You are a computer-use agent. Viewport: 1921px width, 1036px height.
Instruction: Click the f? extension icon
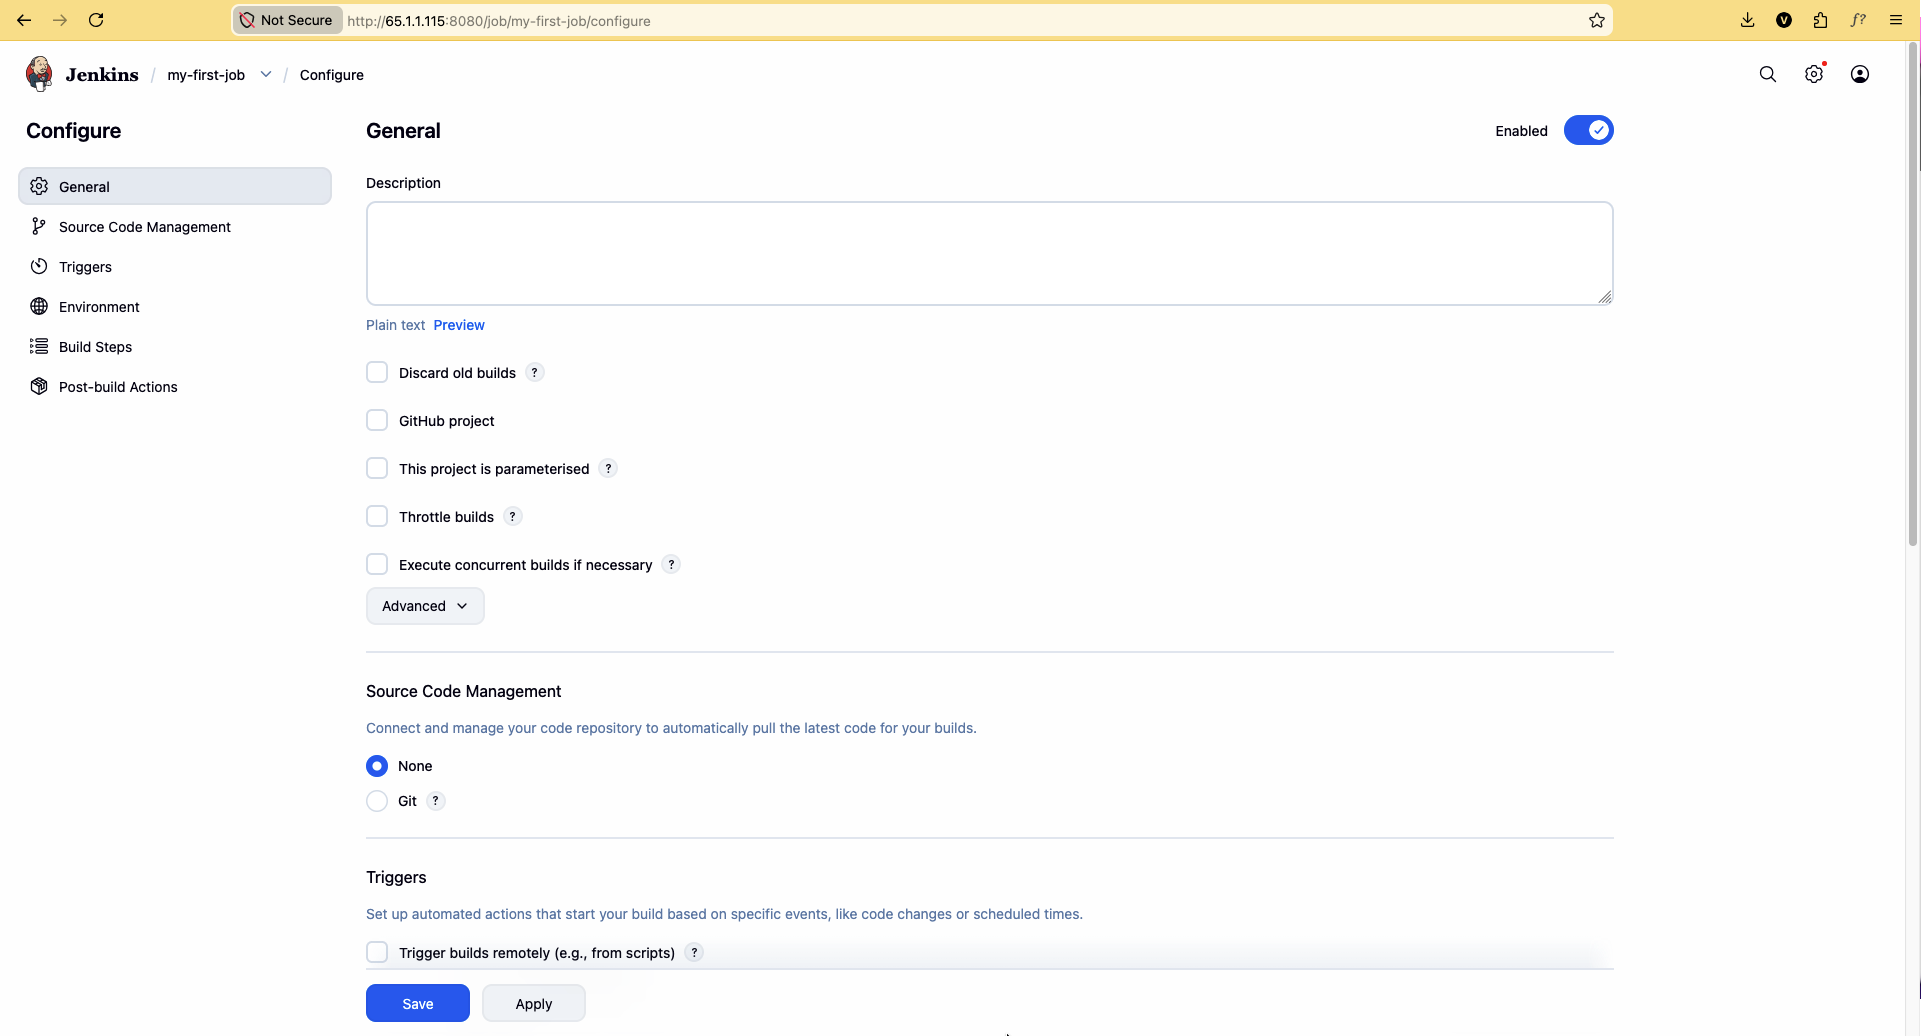[1858, 20]
